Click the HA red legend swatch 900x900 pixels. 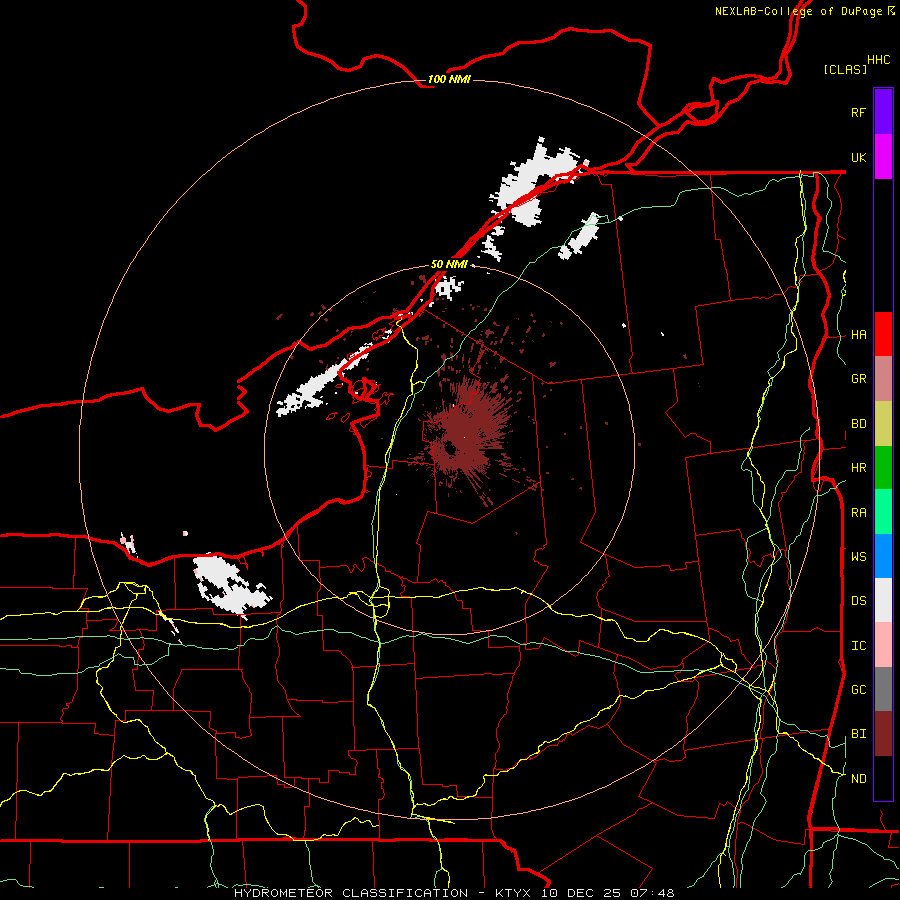click(x=883, y=334)
